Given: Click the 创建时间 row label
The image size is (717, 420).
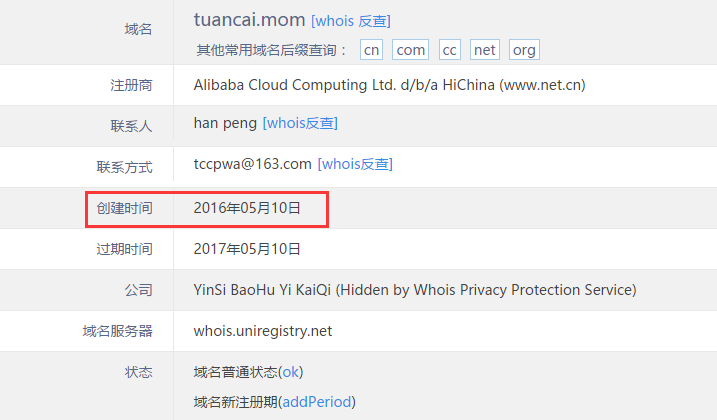Looking at the screenshot, I should 124,208.
